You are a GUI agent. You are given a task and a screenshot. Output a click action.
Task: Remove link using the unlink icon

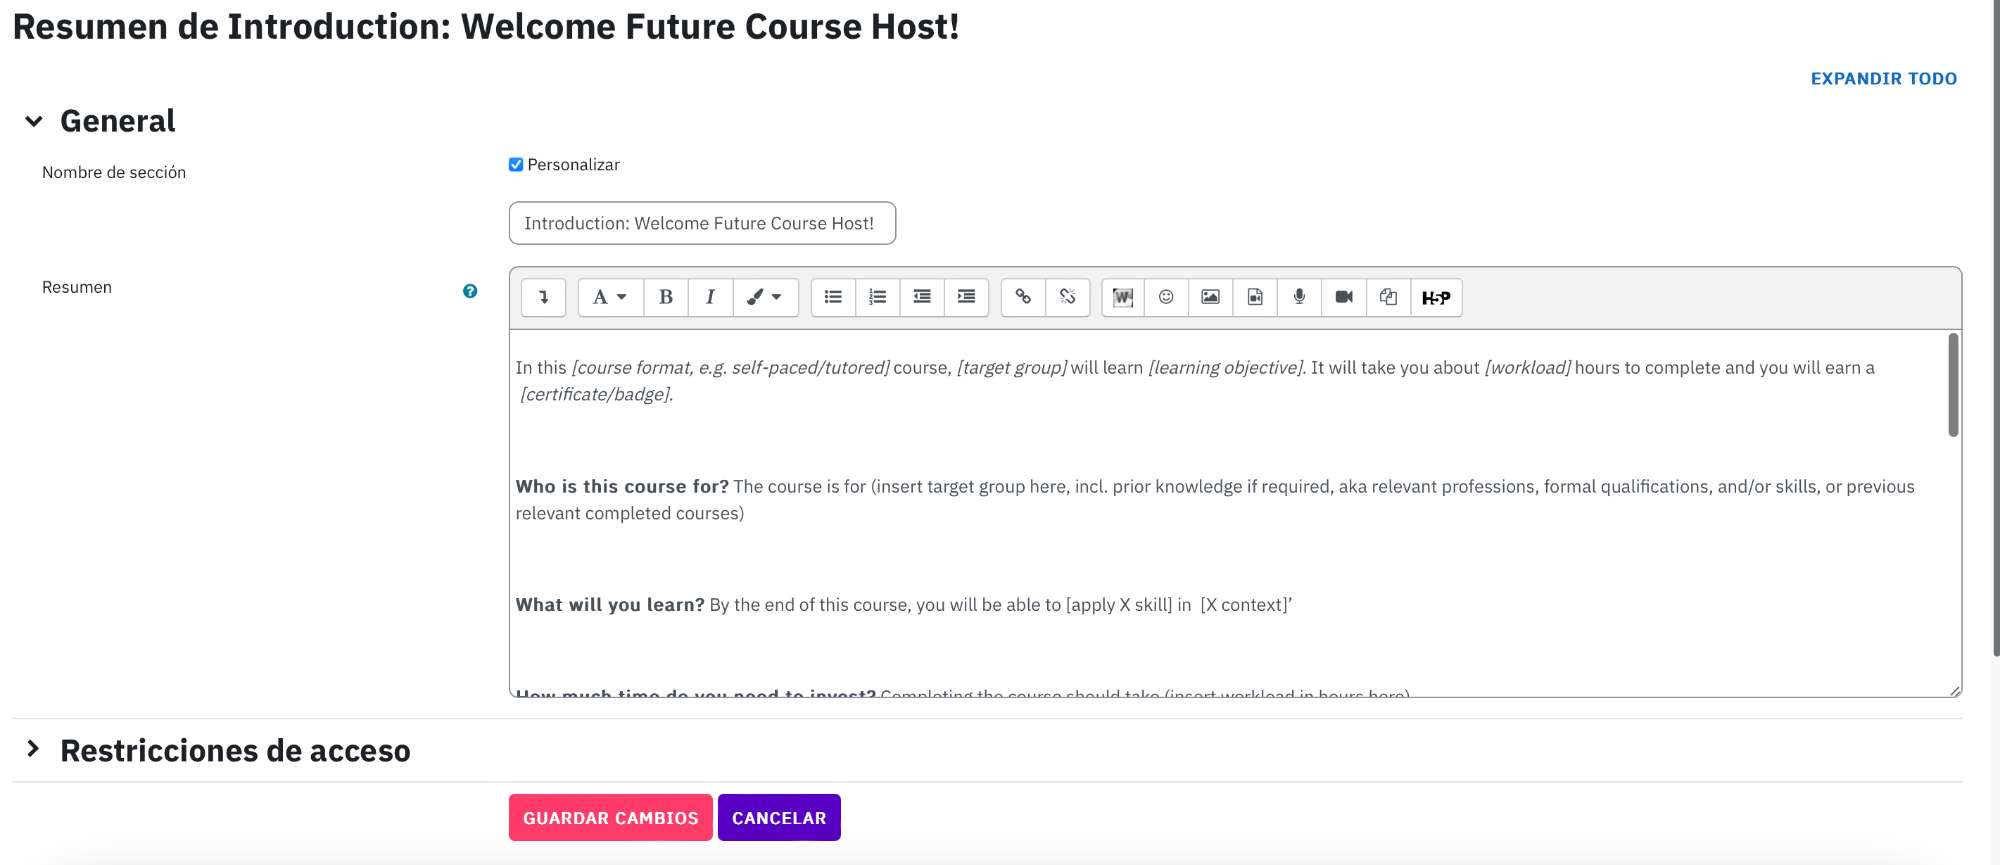(1067, 297)
